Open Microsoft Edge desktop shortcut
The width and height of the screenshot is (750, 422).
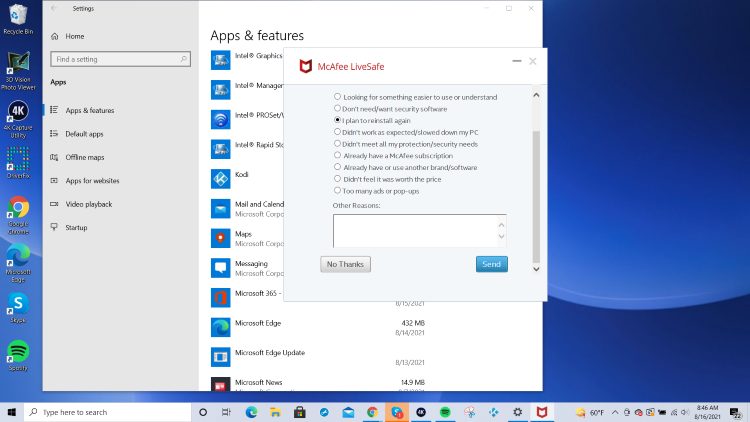coord(18,263)
